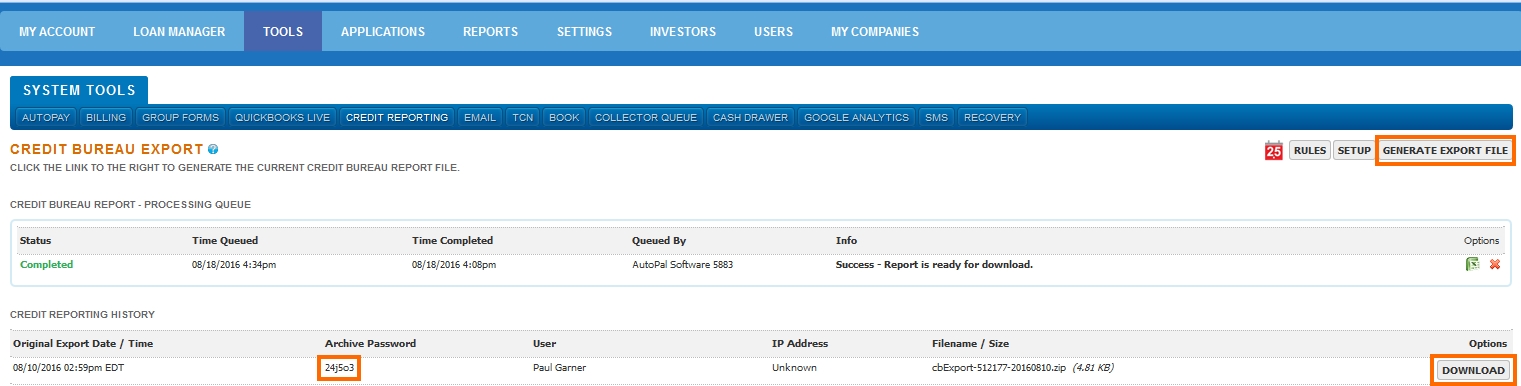
Task: Open My Account menu
Action: tap(57, 32)
